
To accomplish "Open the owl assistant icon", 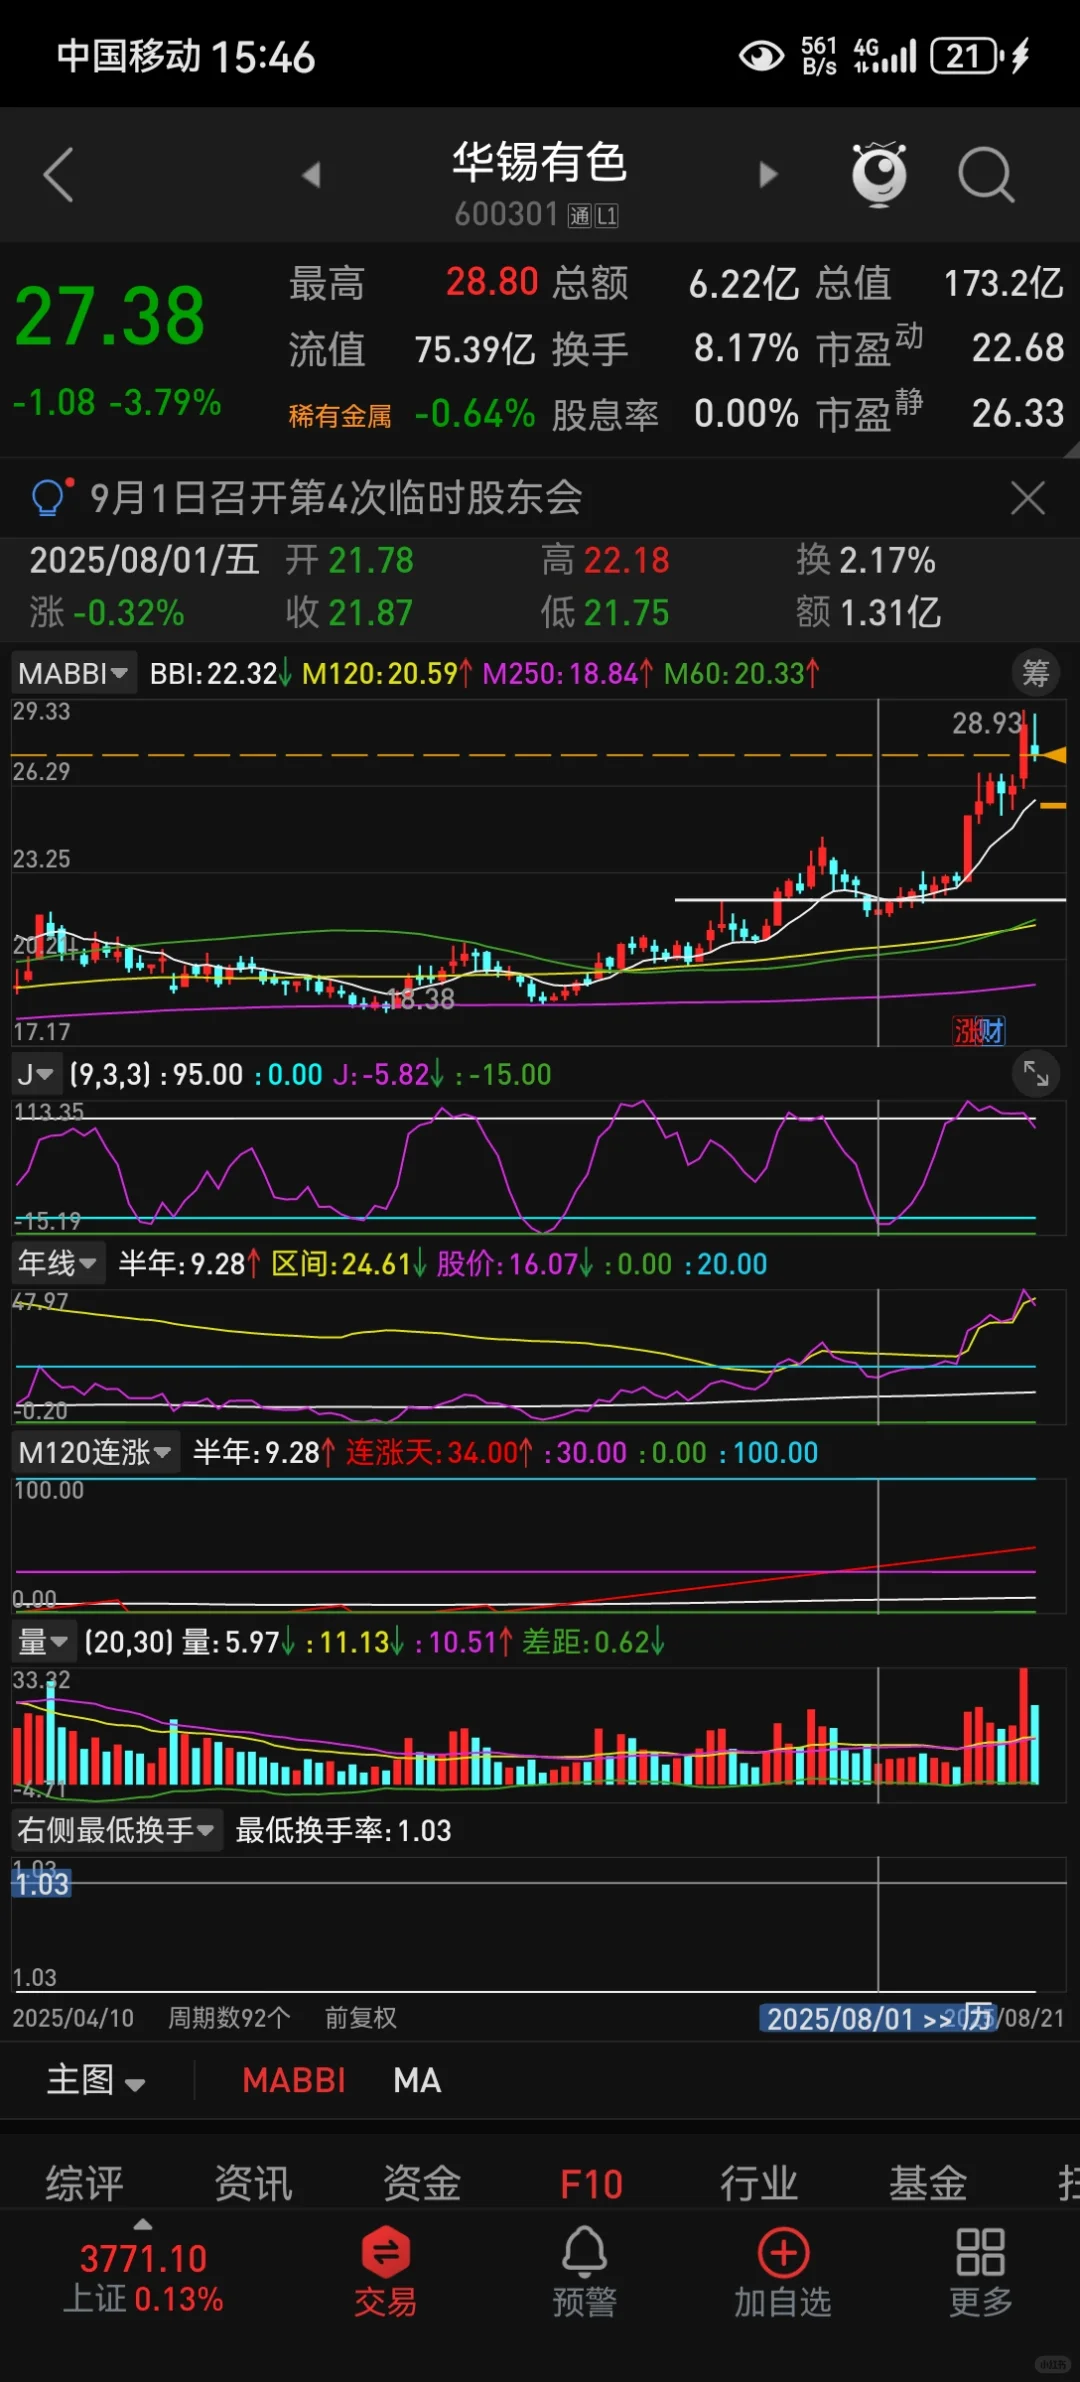I will (x=879, y=174).
